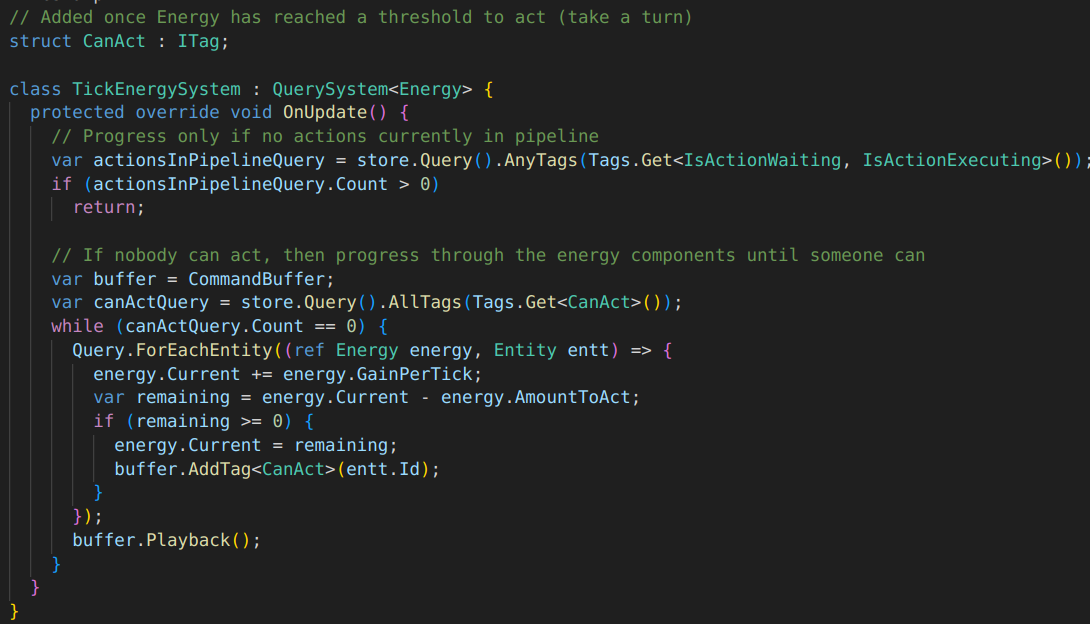Click the CommandBuffer identifier
Viewport: 1090px width, 624px height.
point(257,279)
